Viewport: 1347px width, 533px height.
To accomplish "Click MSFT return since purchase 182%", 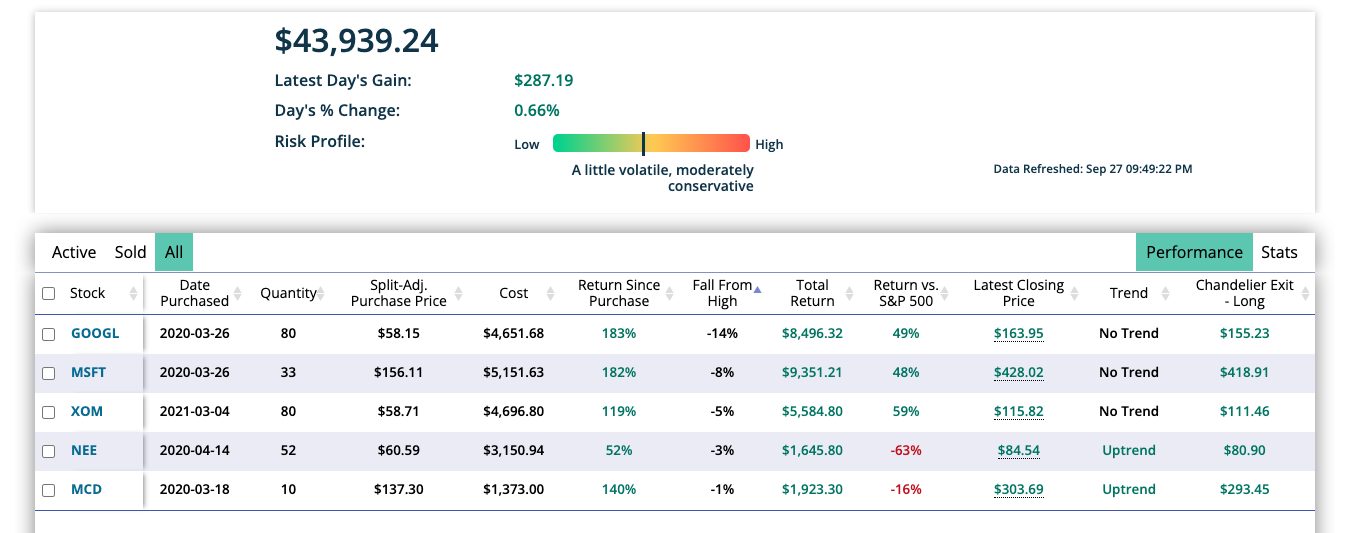I will pyautogui.click(x=619, y=372).
